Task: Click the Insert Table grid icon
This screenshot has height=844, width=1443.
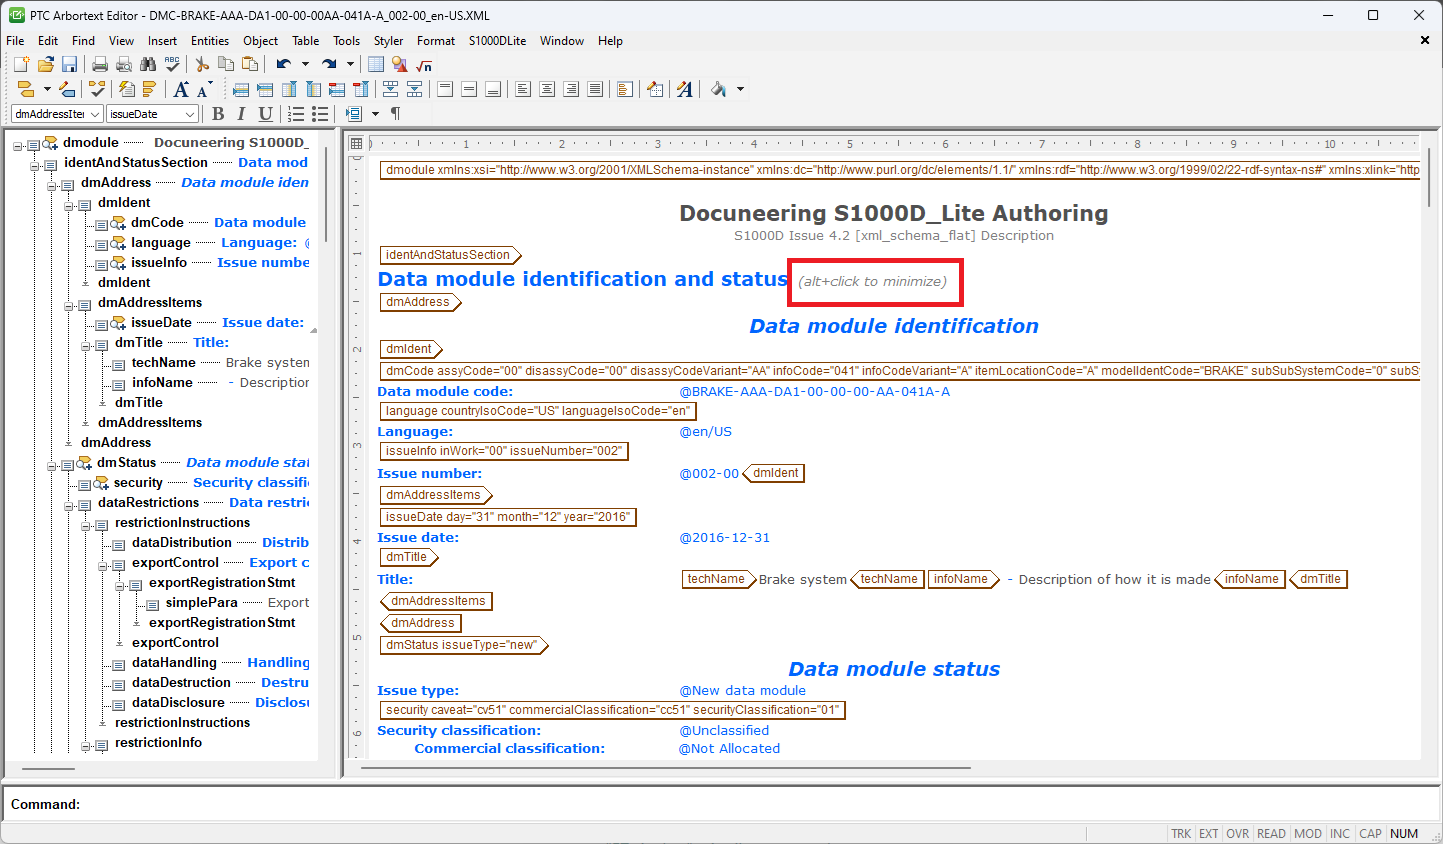Action: 376,64
